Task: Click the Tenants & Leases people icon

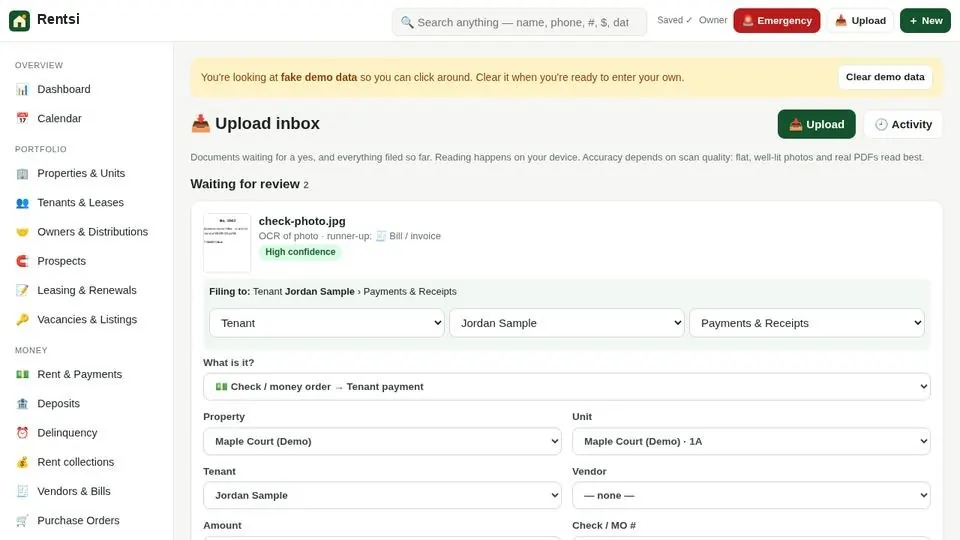Action: [x=22, y=203]
